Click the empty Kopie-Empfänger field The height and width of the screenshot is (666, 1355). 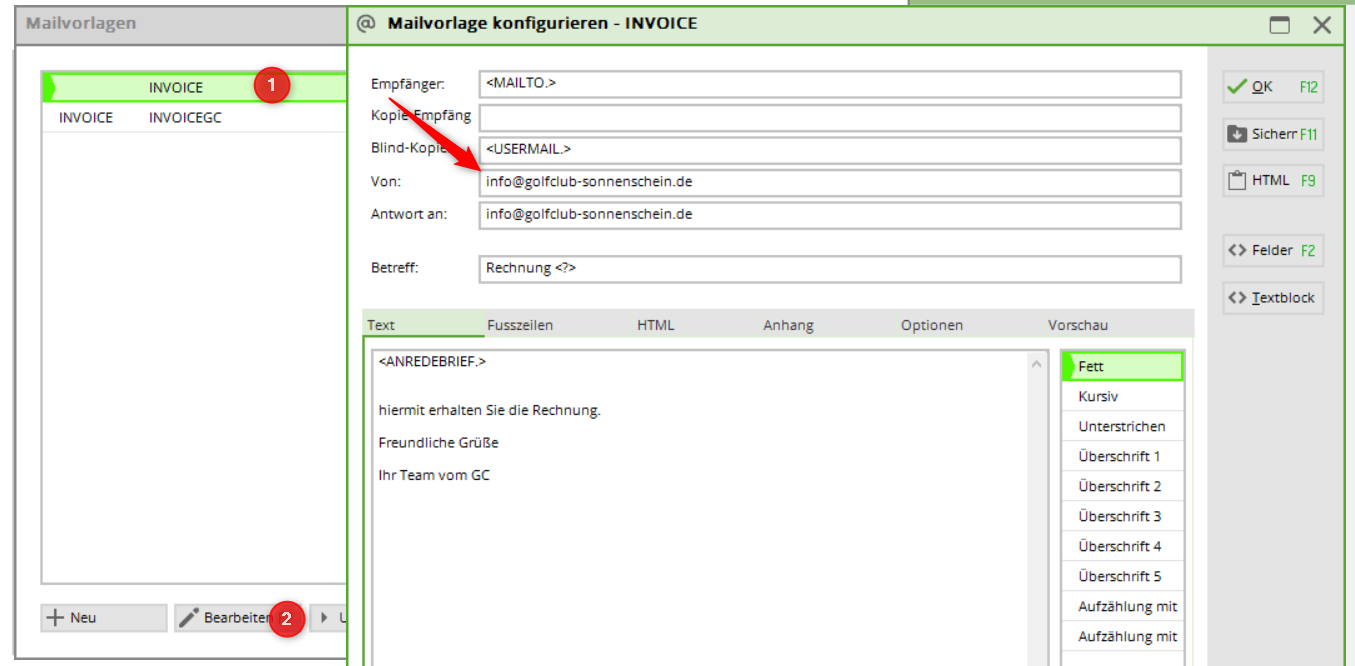pyautogui.click(x=829, y=118)
